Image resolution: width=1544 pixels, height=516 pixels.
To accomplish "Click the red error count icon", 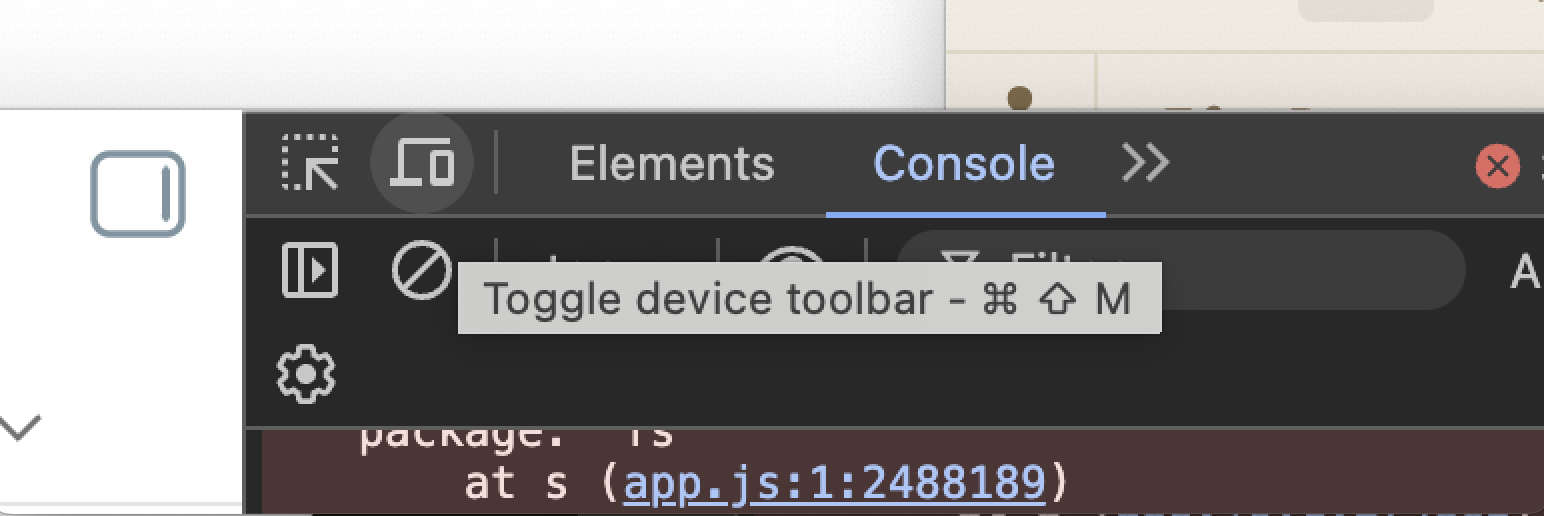I will click(1497, 166).
